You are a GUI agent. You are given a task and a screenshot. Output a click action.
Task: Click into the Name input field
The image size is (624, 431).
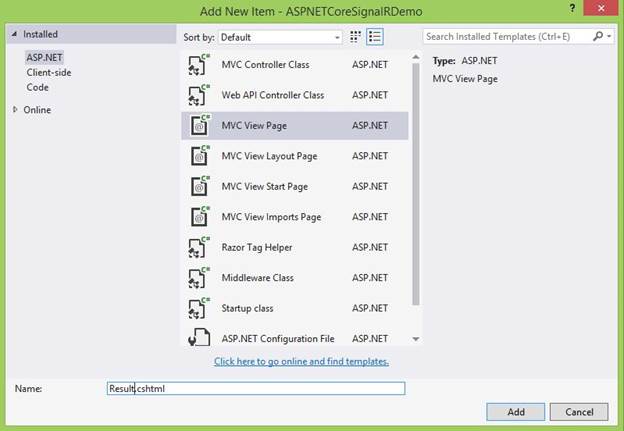pyautogui.click(x=256, y=388)
